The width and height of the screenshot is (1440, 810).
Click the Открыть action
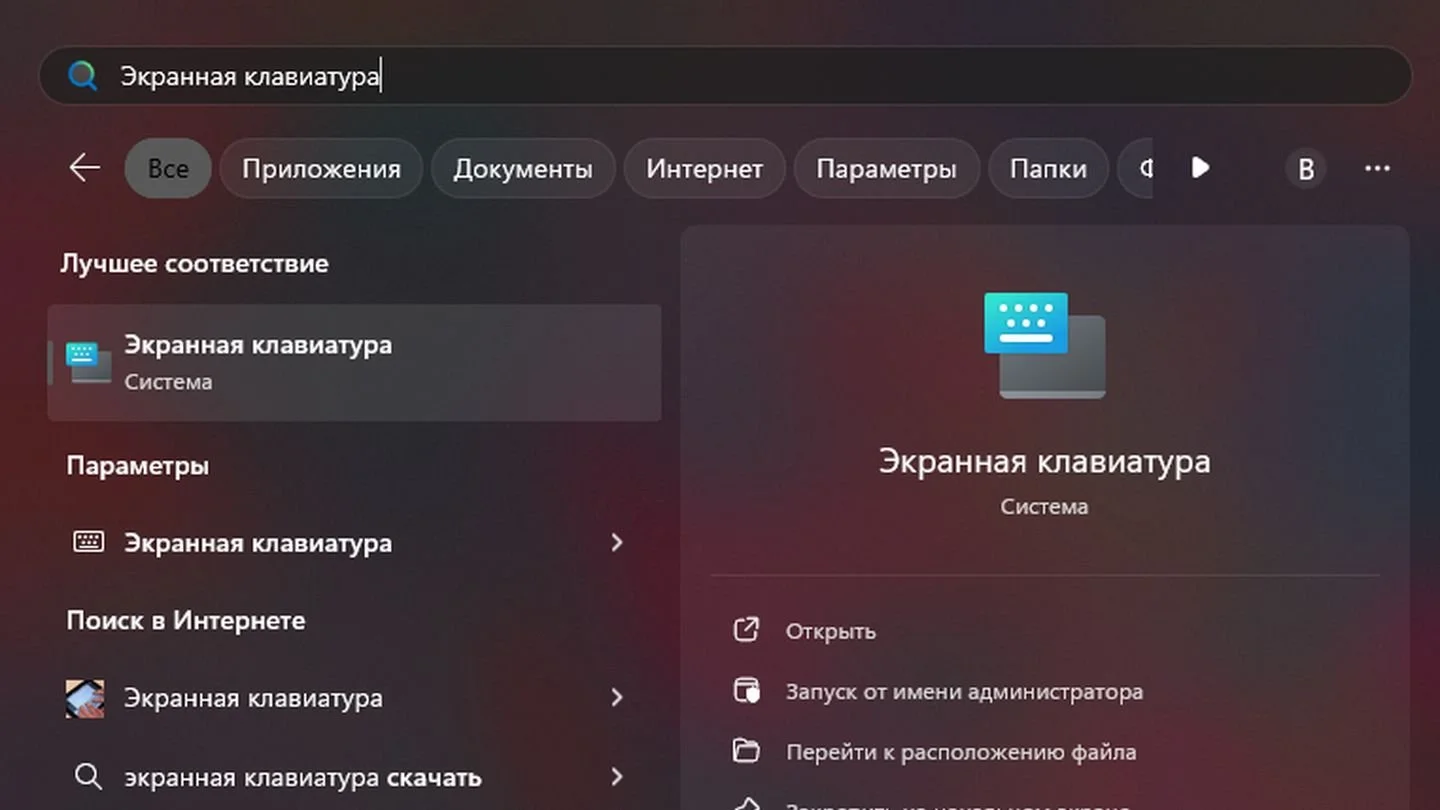(x=830, y=632)
